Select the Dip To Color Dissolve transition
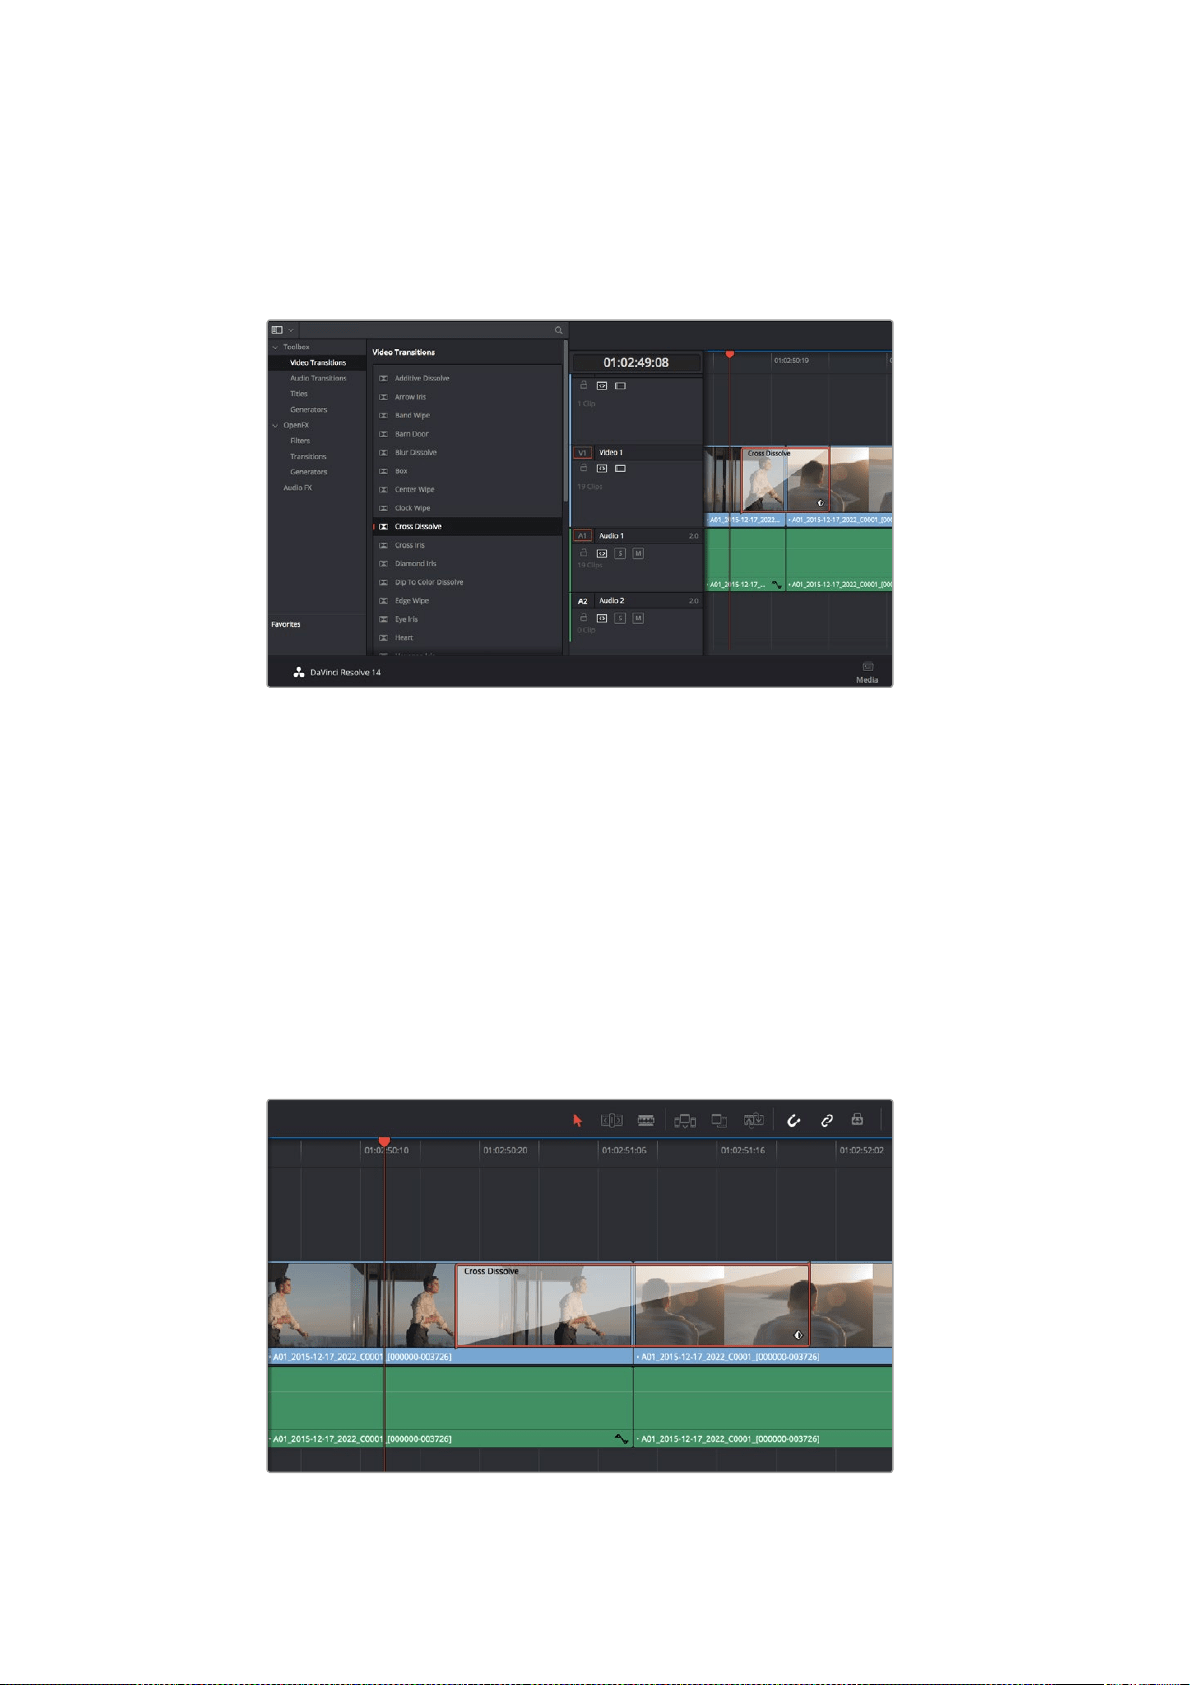 (x=467, y=582)
